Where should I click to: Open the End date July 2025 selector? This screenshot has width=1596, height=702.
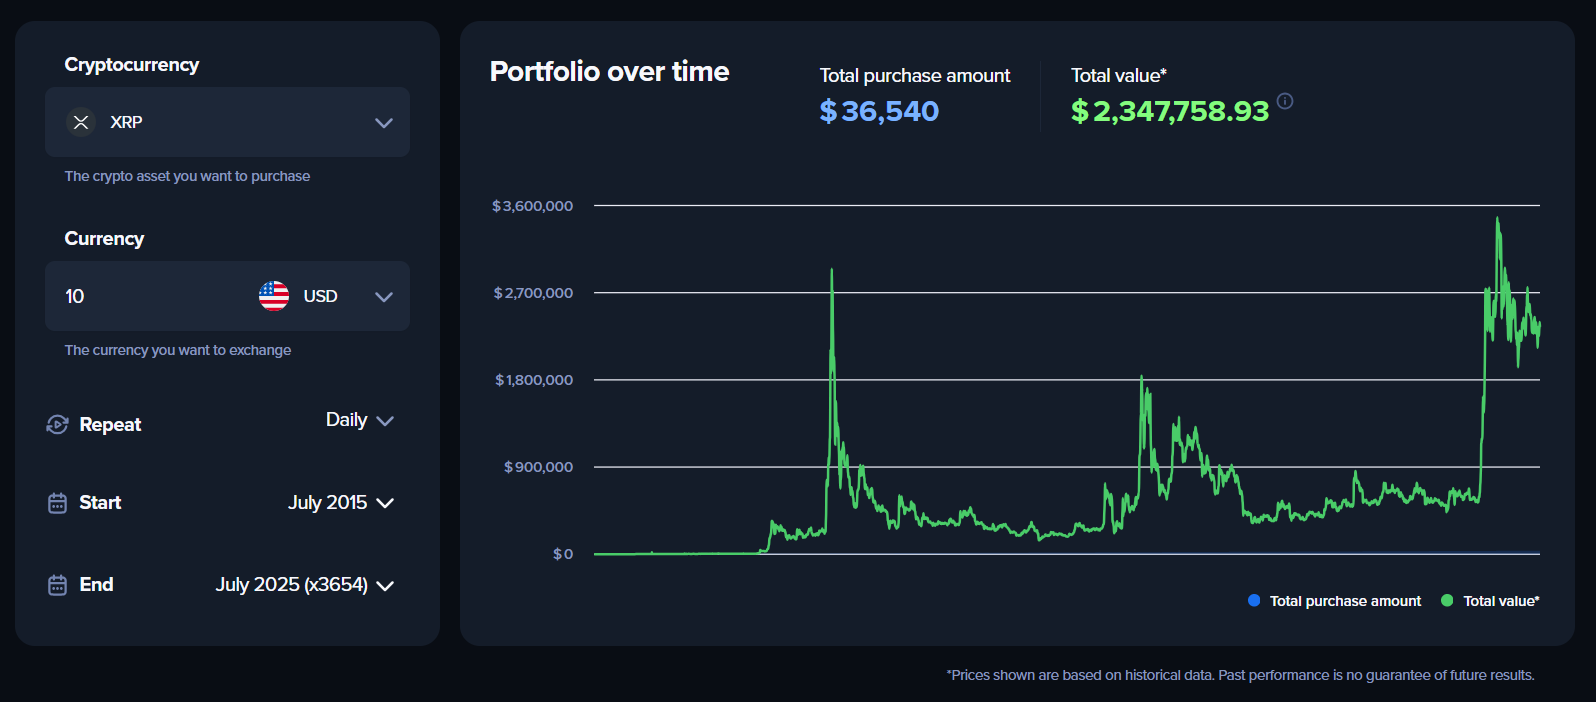387,585
